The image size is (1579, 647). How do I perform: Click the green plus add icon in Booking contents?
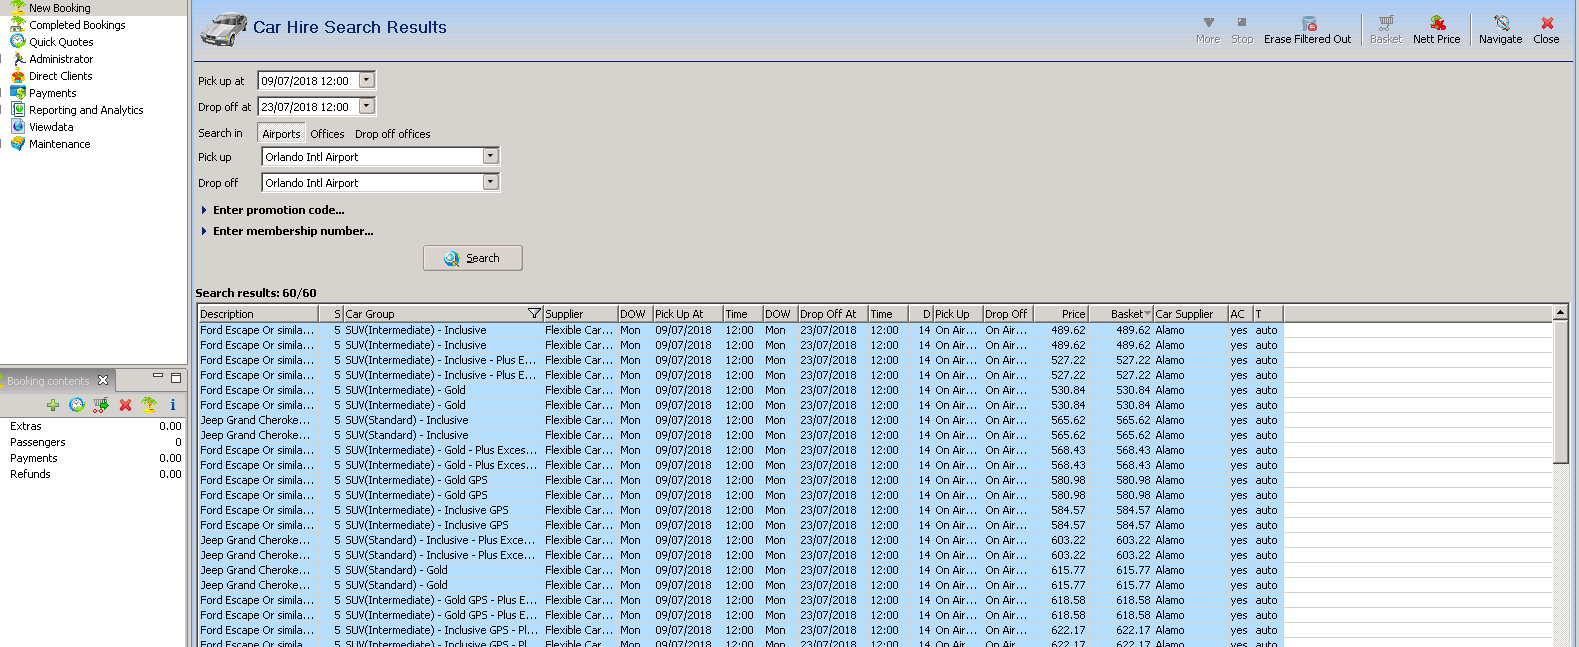(x=53, y=405)
